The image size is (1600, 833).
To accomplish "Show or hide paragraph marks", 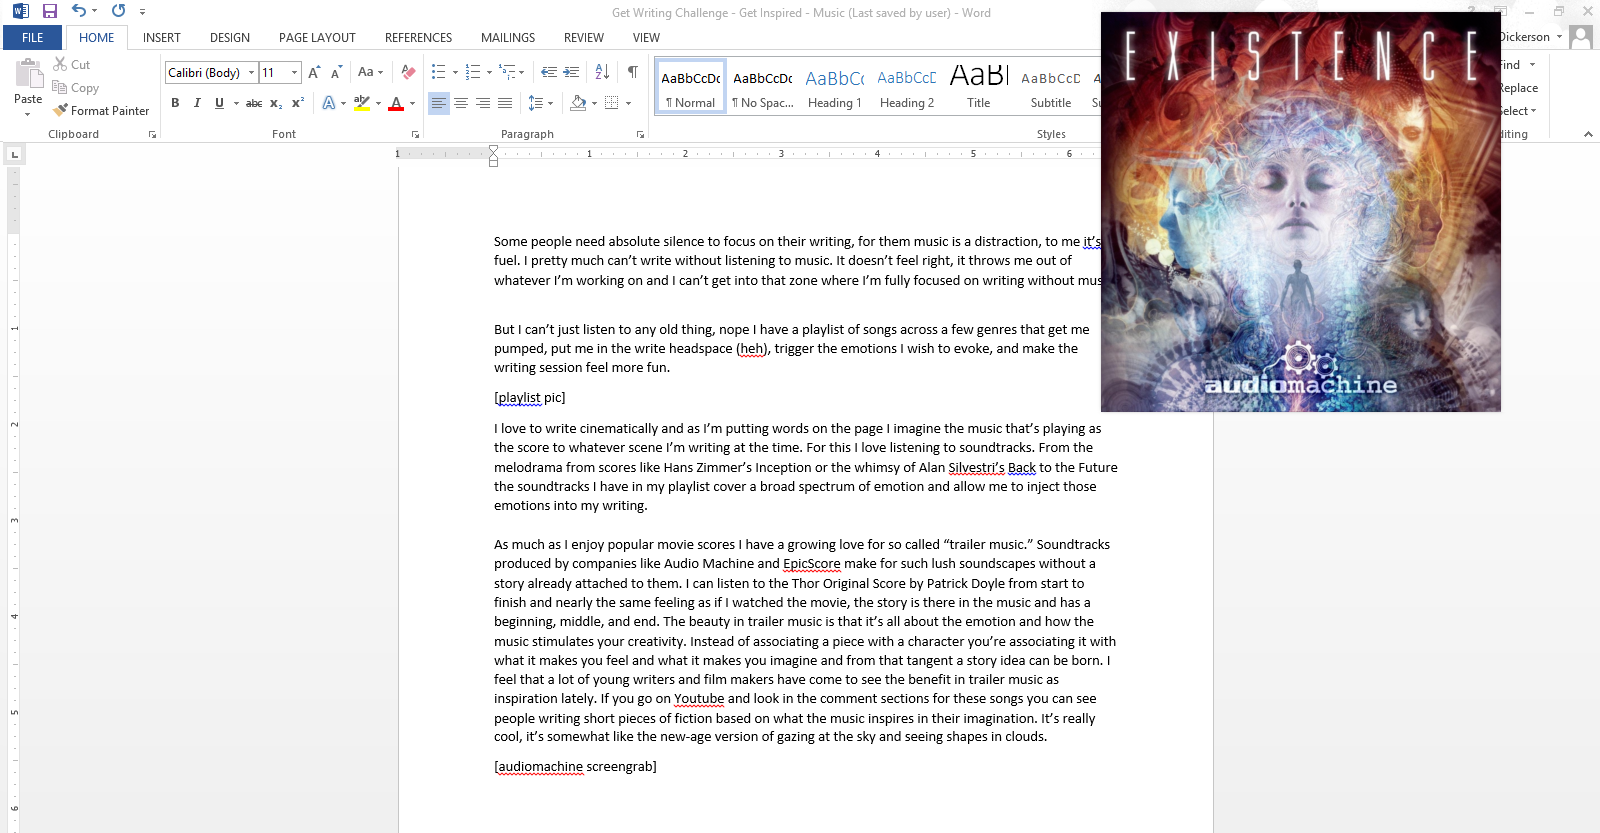I will click(632, 72).
